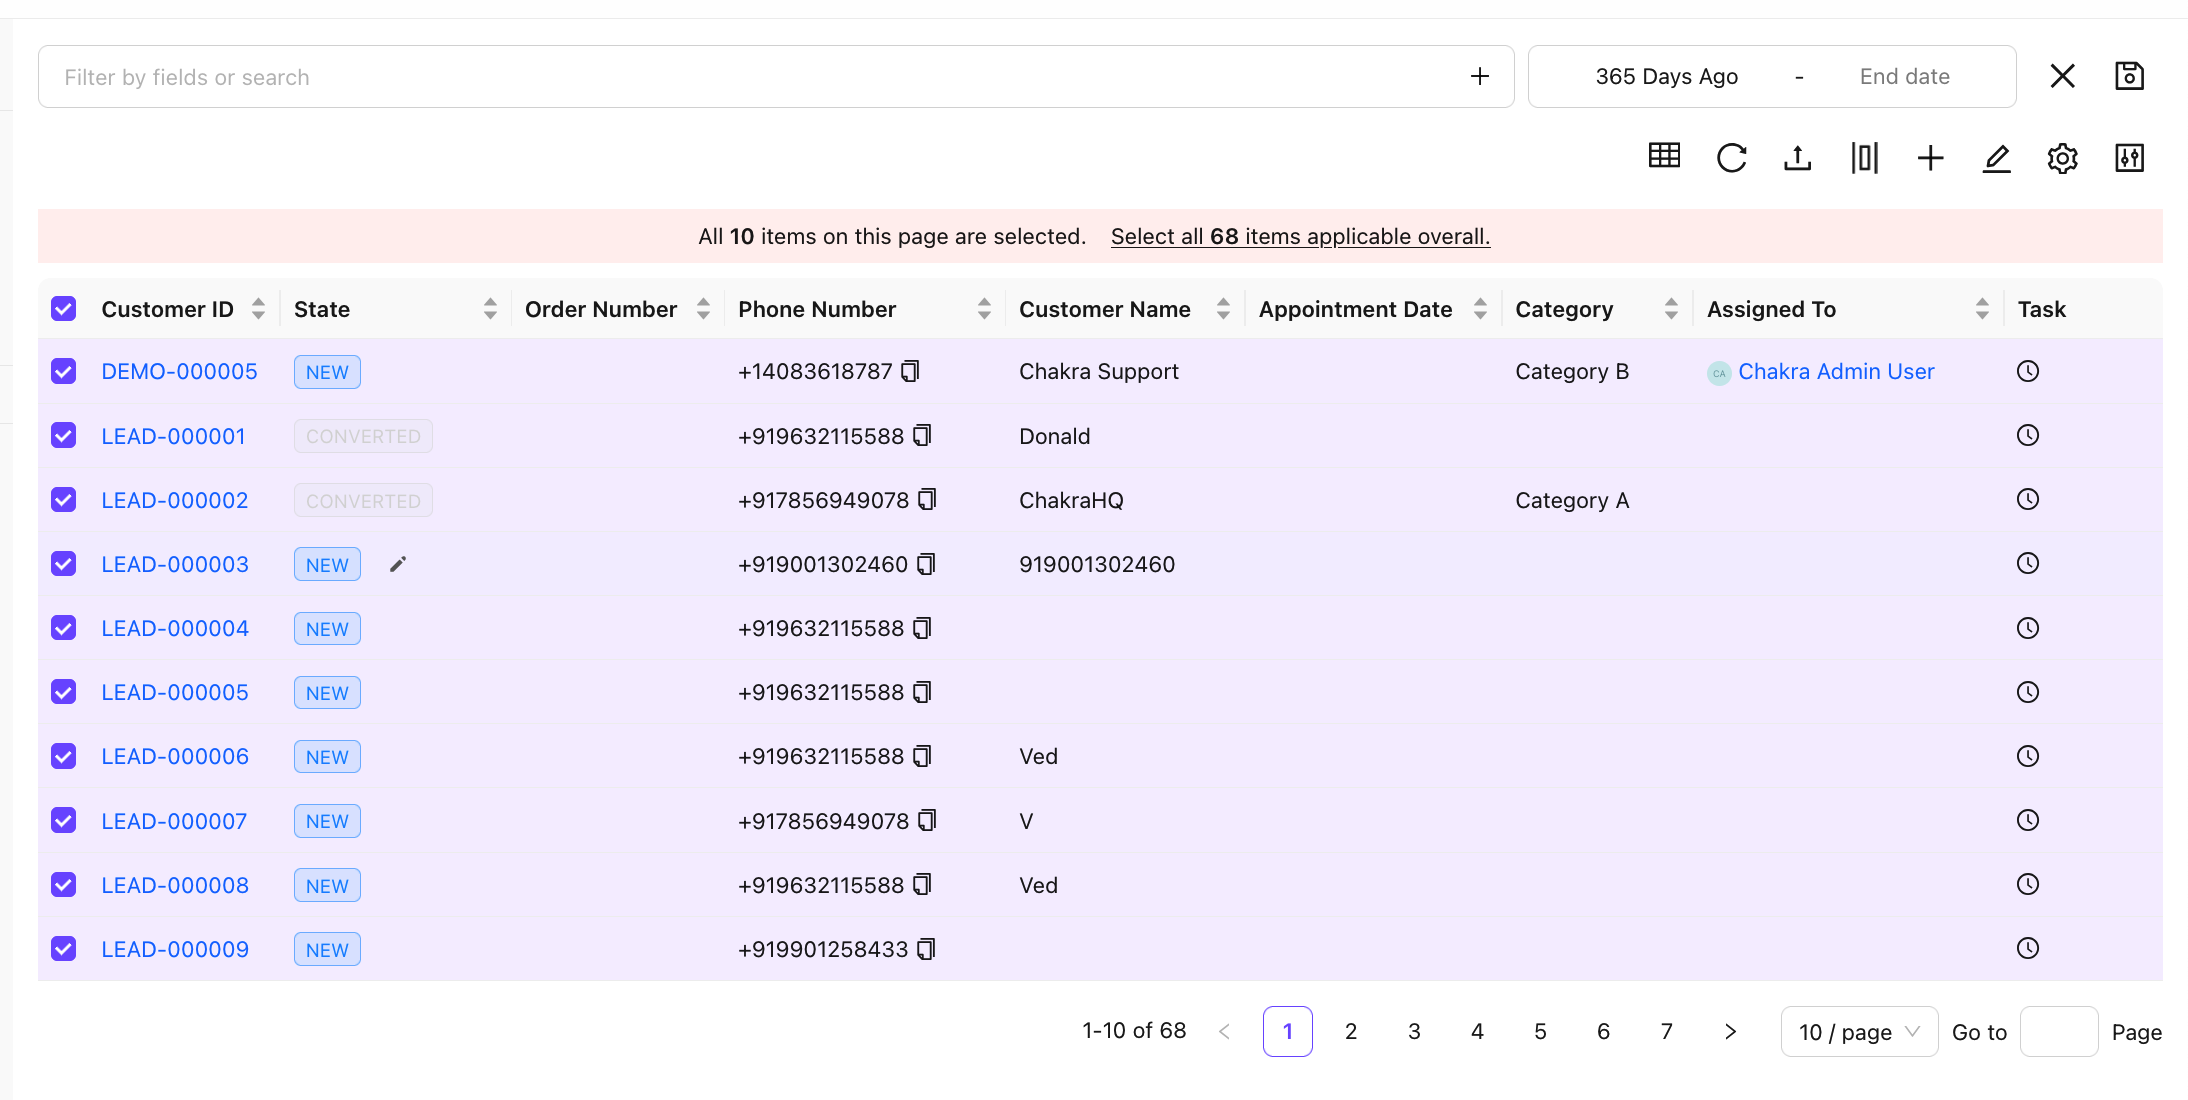Open bulk edit with the pen icon
The height and width of the screenshot is (1100, 2188).
1996,158
